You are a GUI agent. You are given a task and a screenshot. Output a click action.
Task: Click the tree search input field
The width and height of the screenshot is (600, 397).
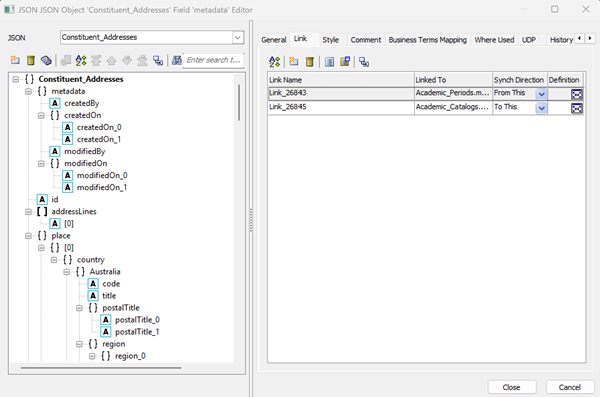coord(214,60)
